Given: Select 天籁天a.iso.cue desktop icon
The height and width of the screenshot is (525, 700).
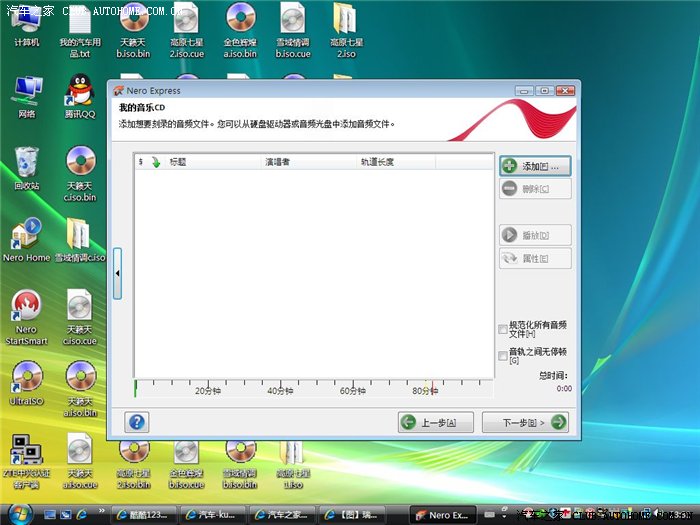Looking at the screenshot, I should coord(80,461).
